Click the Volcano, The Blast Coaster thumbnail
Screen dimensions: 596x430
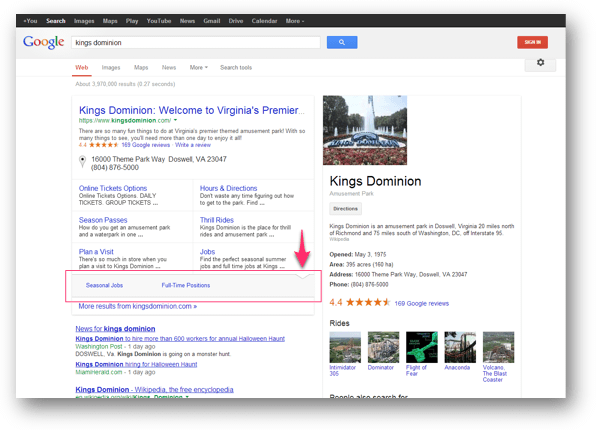coord(498,347)
